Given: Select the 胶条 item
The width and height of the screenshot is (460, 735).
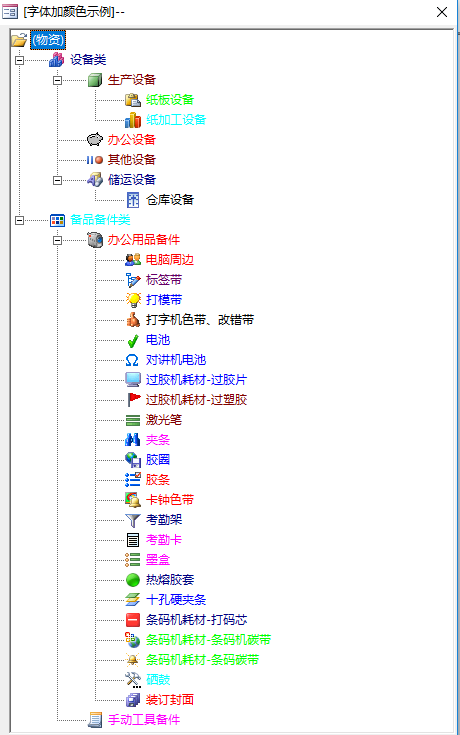Looking at the screenshot, I should (x=158, y=480).
